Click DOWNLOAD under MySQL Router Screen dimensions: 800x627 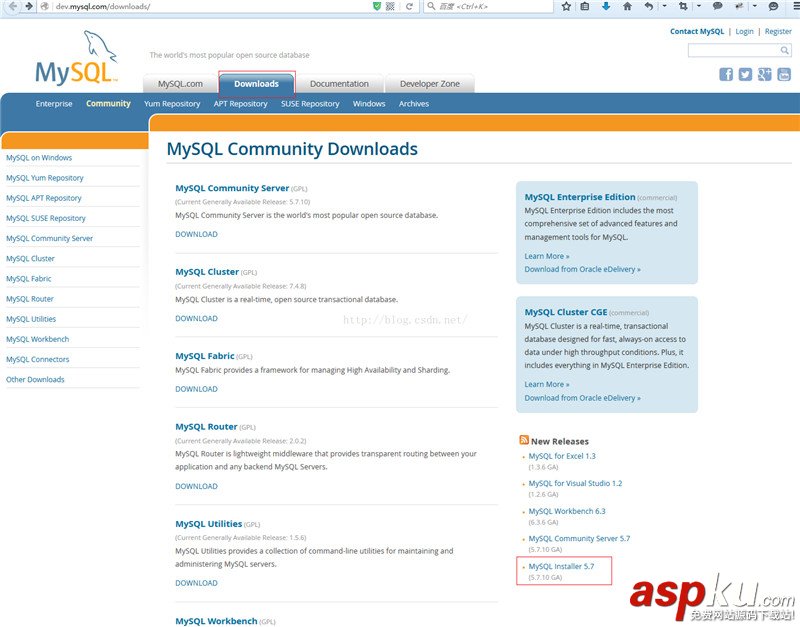196,486
